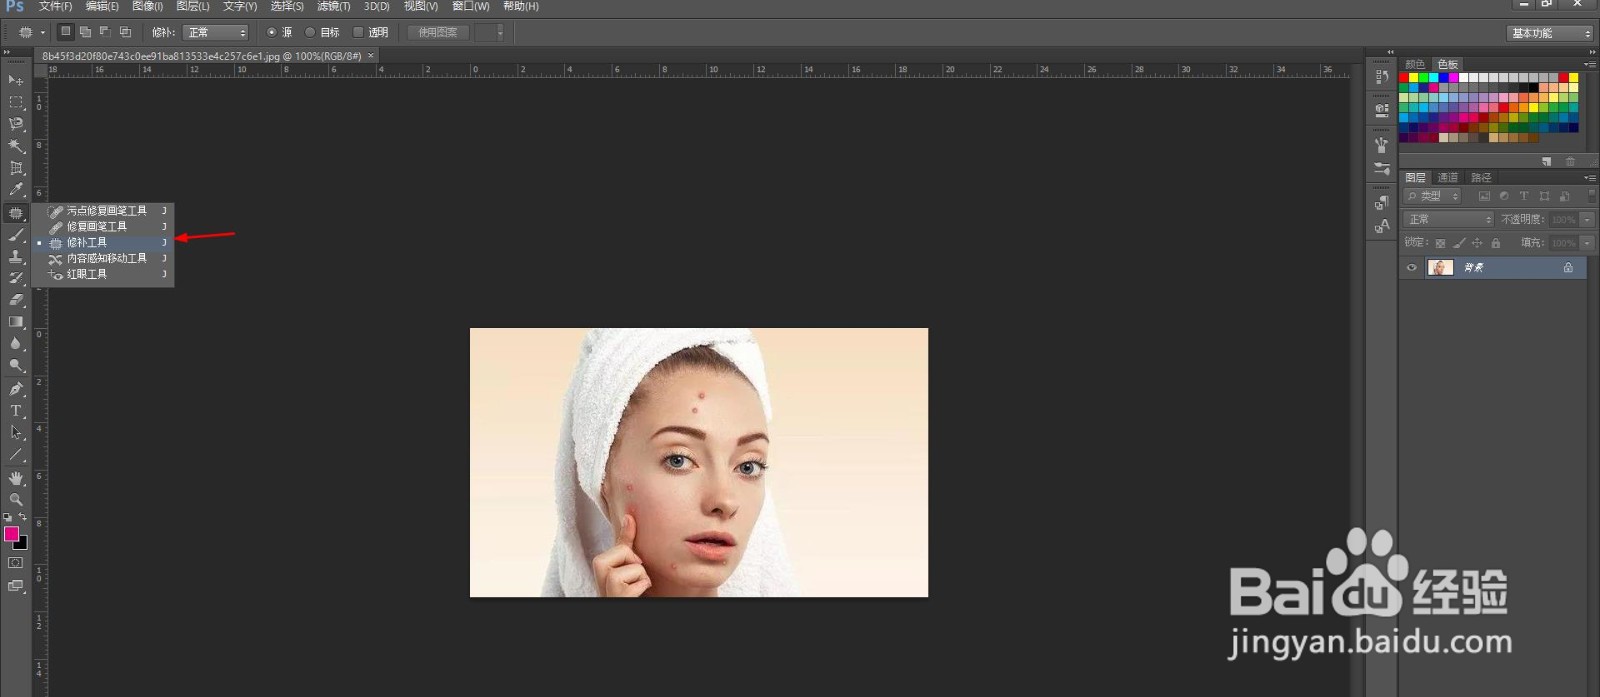Viewport: 1600px width, 697px height.
Task: Select the Clone Stamp tool
Action: tap(16, 256)
